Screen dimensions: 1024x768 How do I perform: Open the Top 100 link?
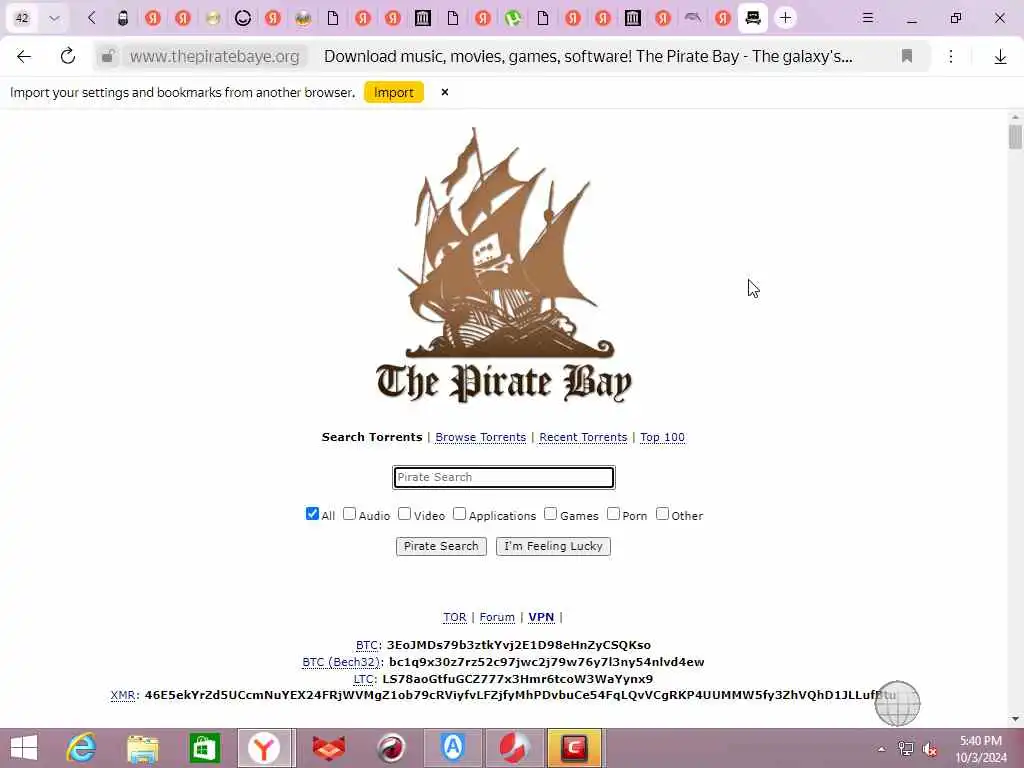tap(662, 437)
